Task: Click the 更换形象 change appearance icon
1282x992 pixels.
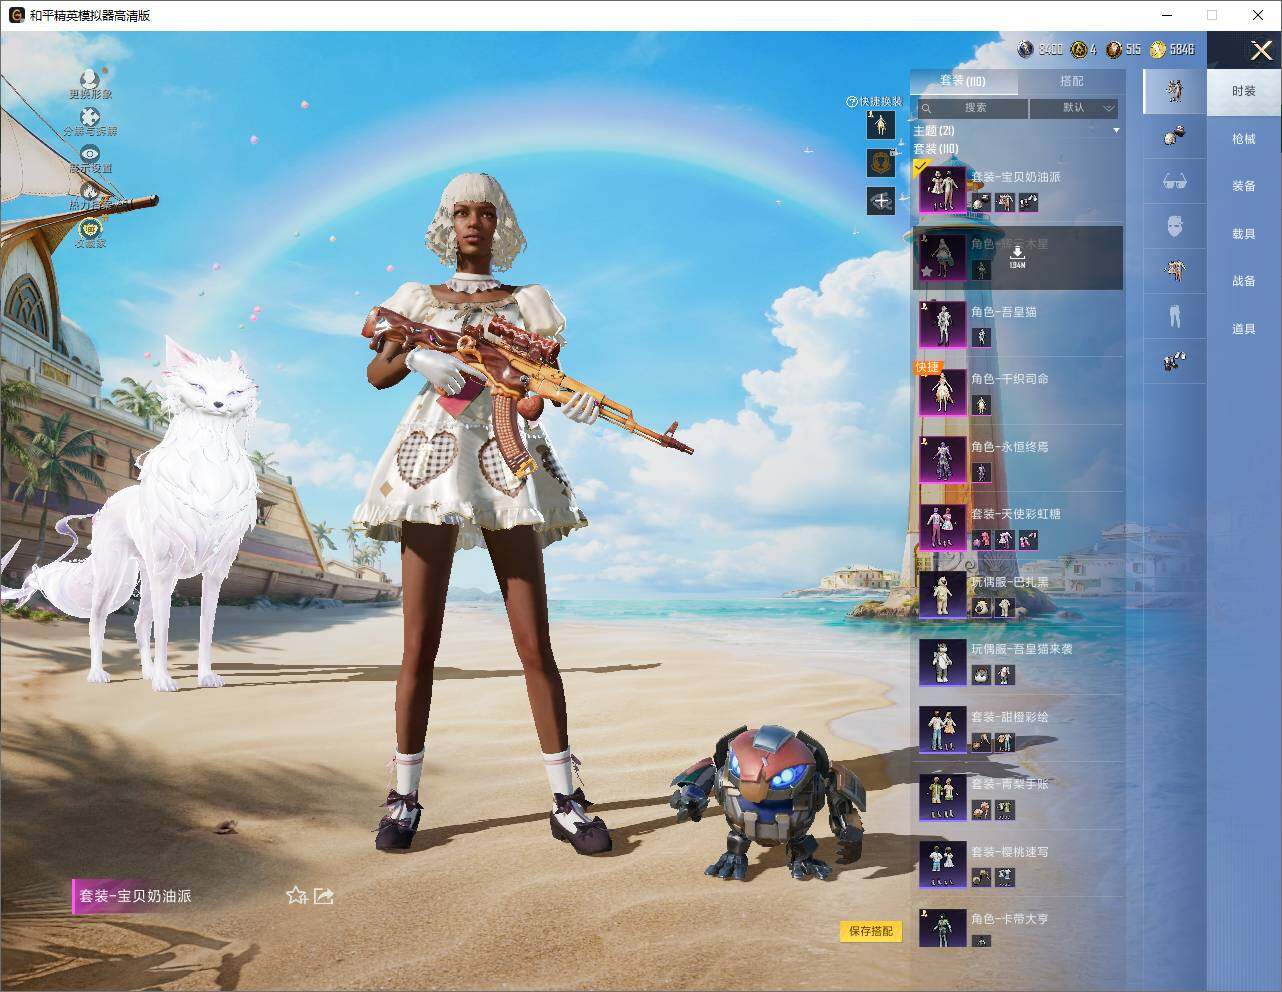Action: coord(90,79)
